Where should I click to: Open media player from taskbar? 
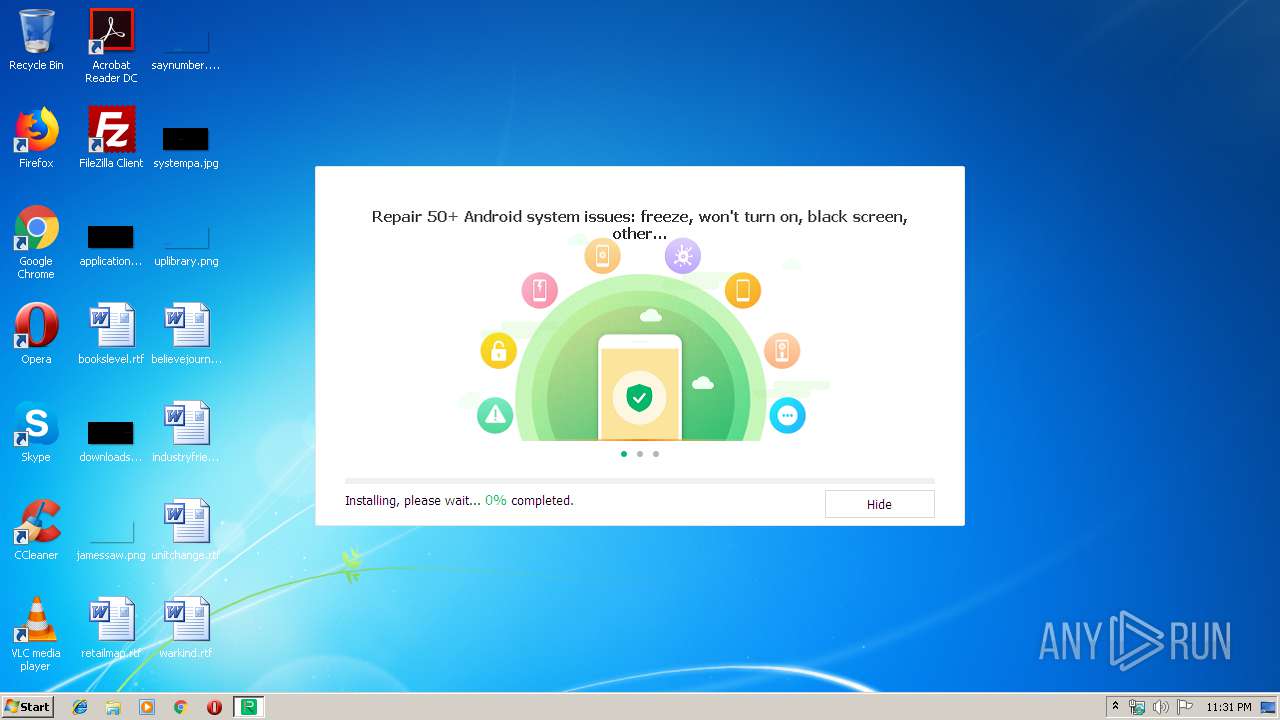(x=147, y=707)
